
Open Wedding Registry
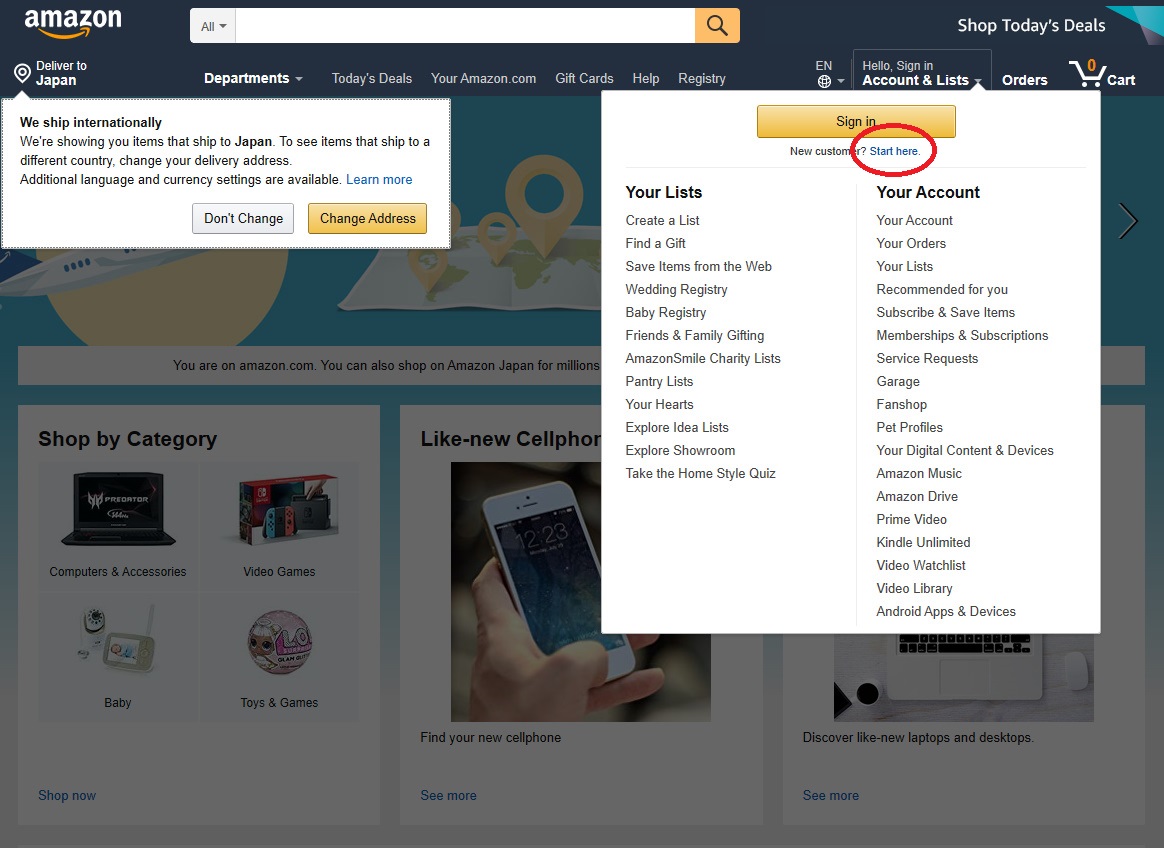coord(676,290)
